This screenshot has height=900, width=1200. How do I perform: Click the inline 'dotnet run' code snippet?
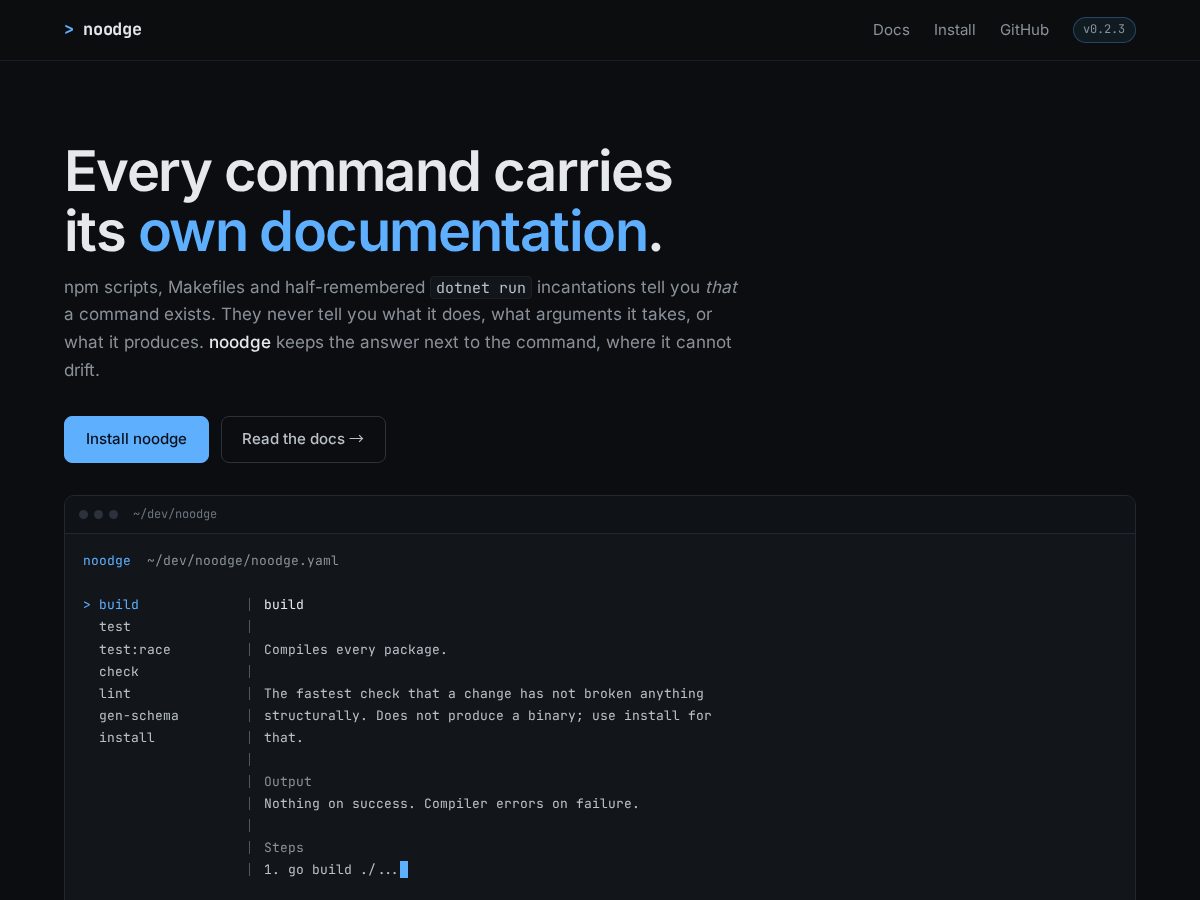coord(481,288)
